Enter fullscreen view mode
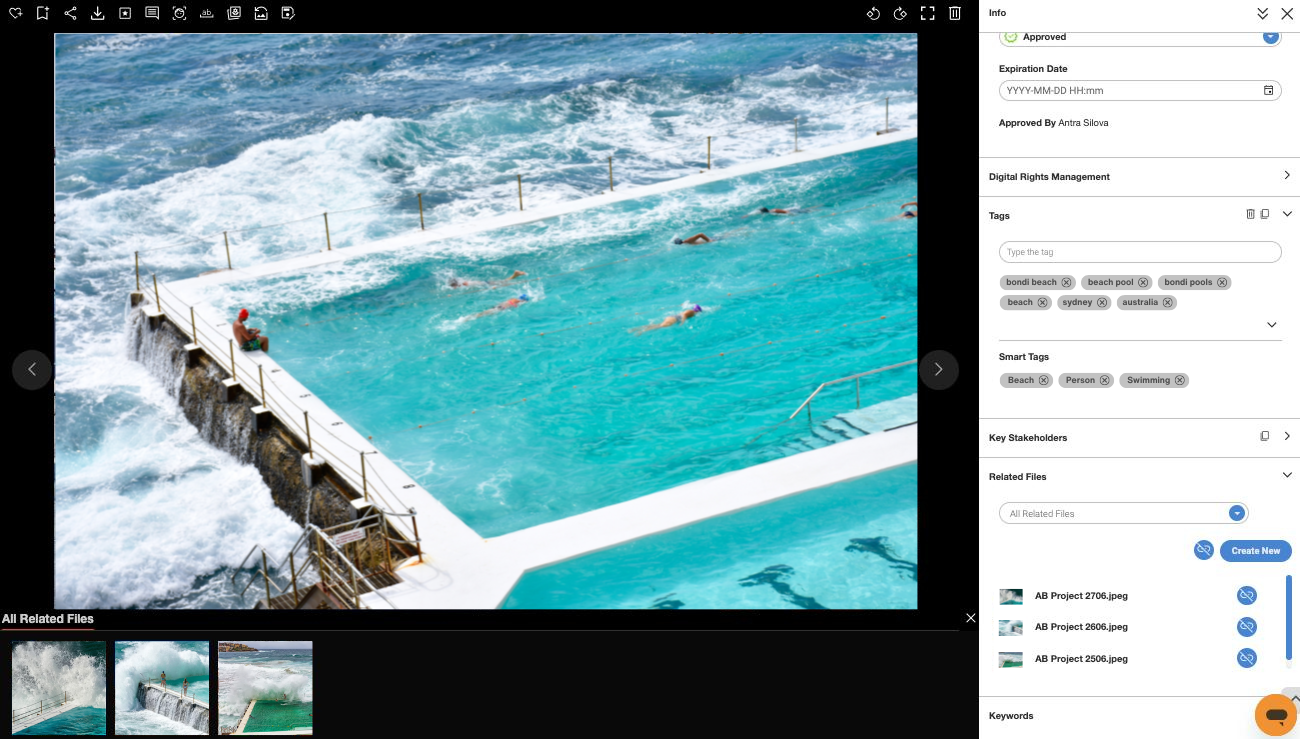Image resolution: width=1300 pixels, height=739 pixels. [927, 13]
